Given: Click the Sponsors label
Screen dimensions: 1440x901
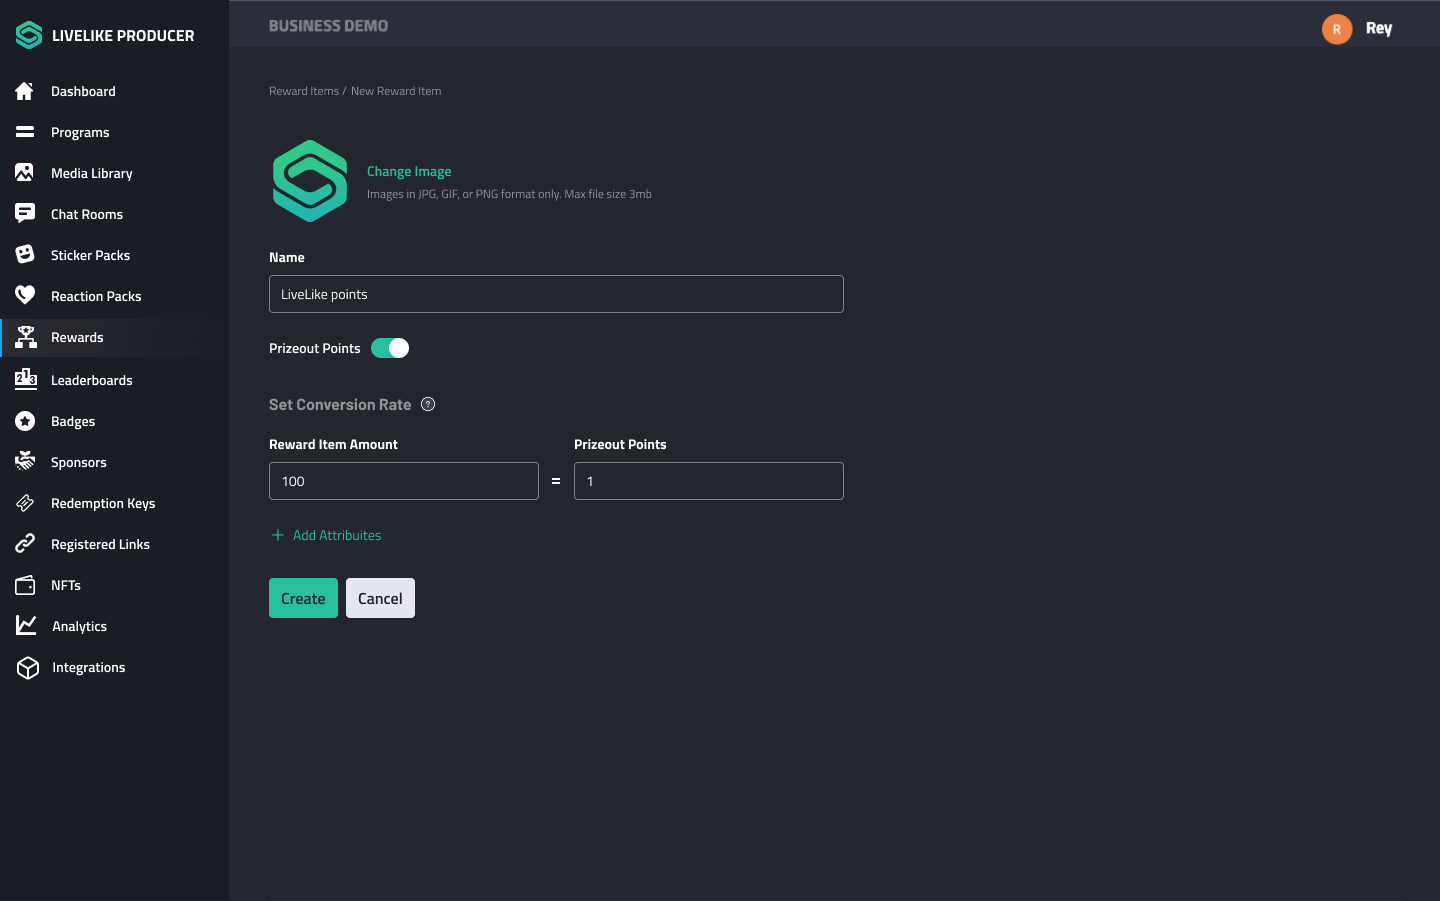Looking at the screenshot, I should pos(79,462).
